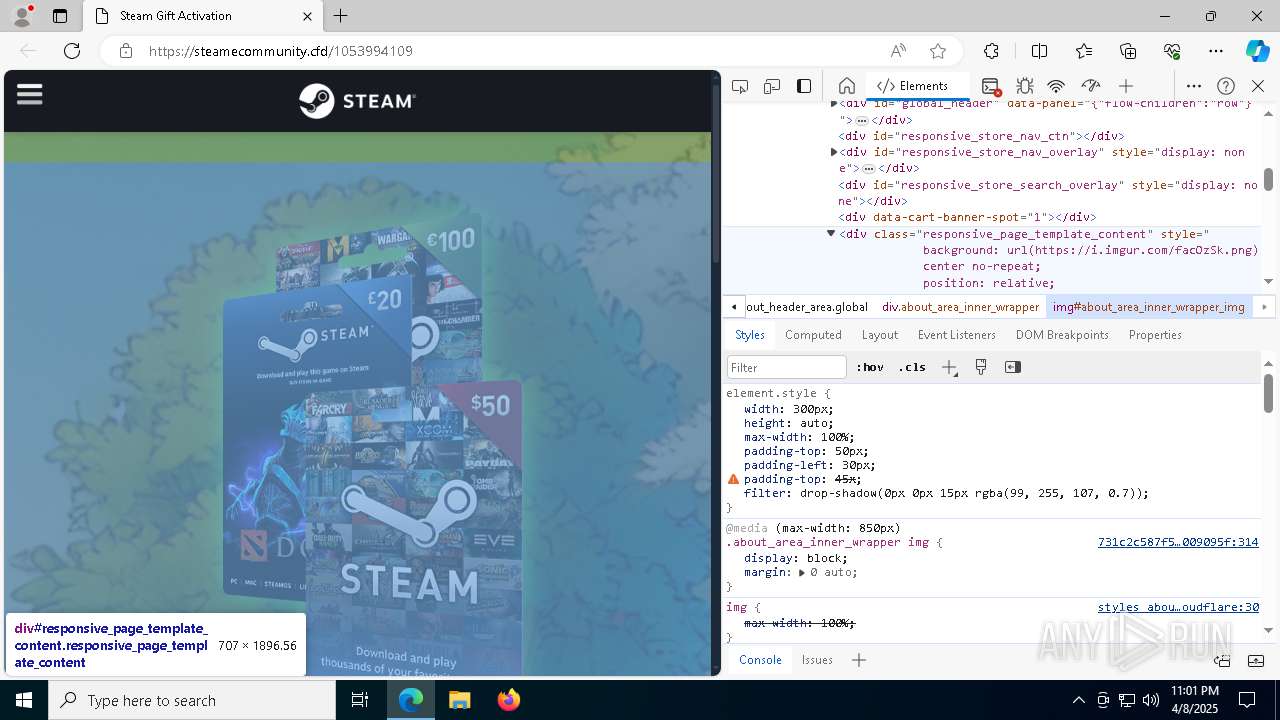This screenshot has width=1280, height=720.
Task: Open Customize and control DevTools menu
Action: (1194, 86)
